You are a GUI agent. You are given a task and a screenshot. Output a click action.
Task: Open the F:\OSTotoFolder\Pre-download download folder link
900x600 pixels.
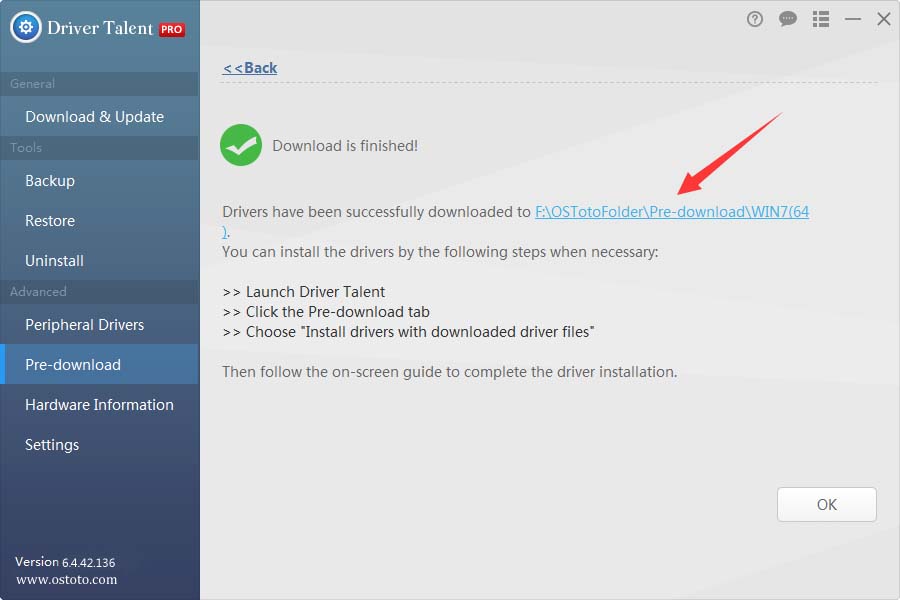[x=672, y=212]
